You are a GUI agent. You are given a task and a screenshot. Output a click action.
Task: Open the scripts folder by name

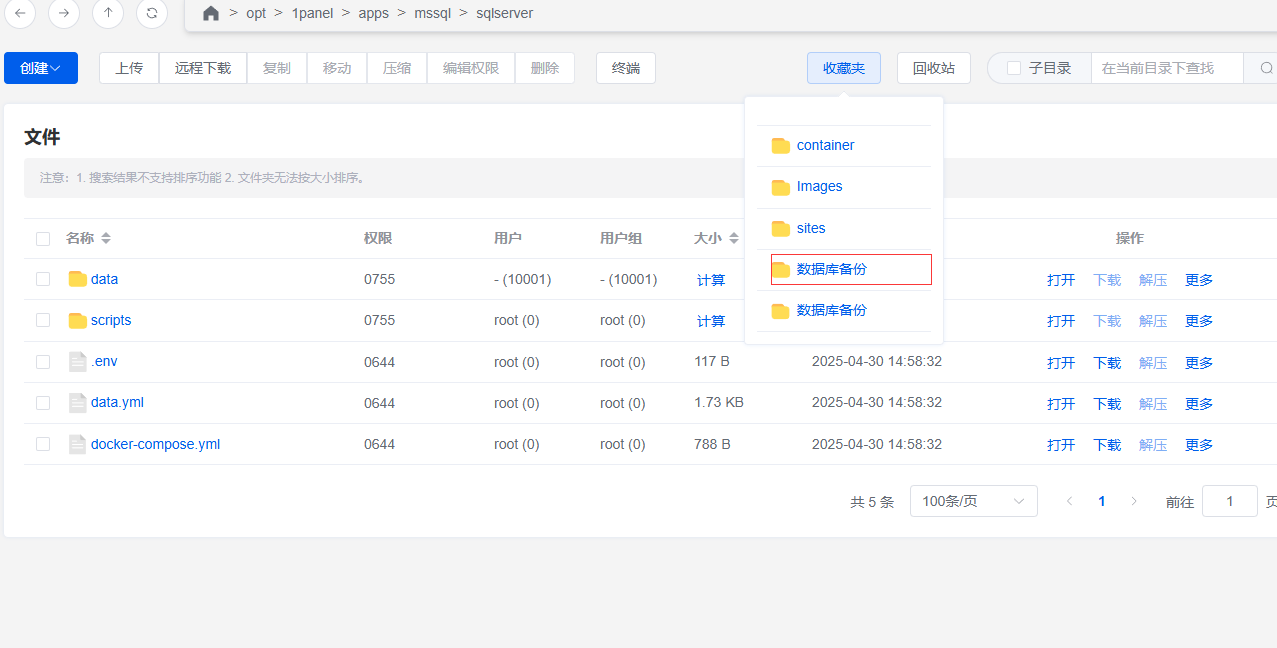point(111,320)
